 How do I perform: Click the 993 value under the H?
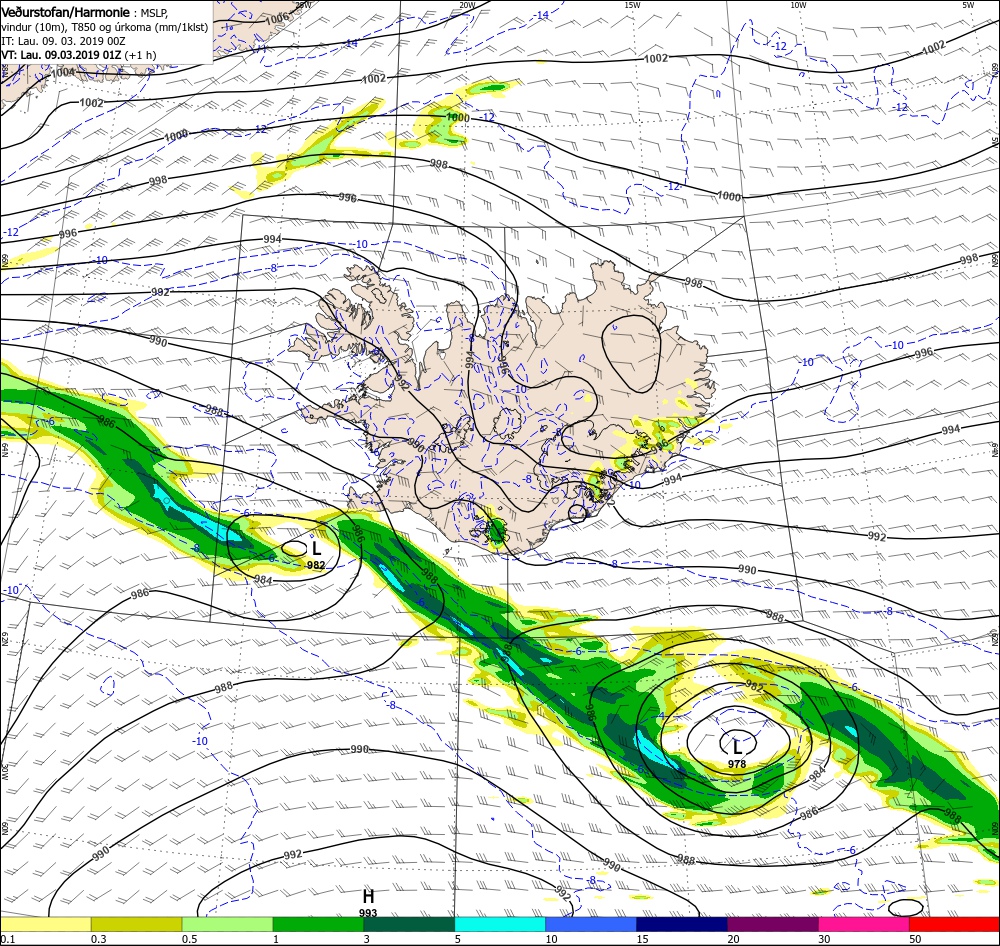point(368,913)
